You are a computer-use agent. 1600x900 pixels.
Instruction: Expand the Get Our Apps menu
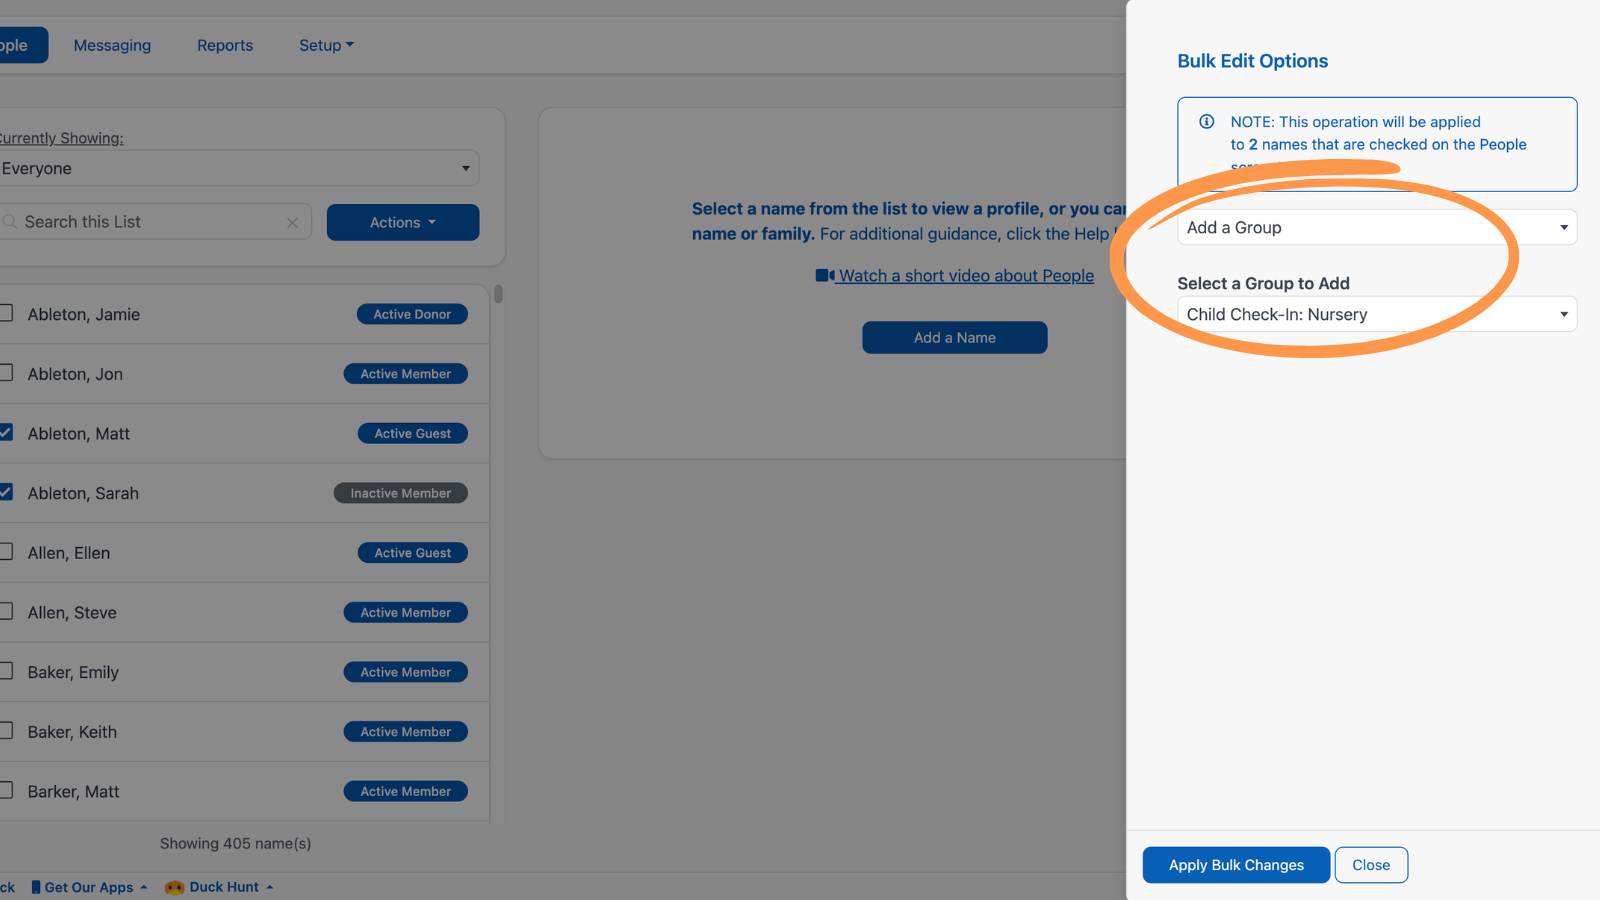coord(89,887)
